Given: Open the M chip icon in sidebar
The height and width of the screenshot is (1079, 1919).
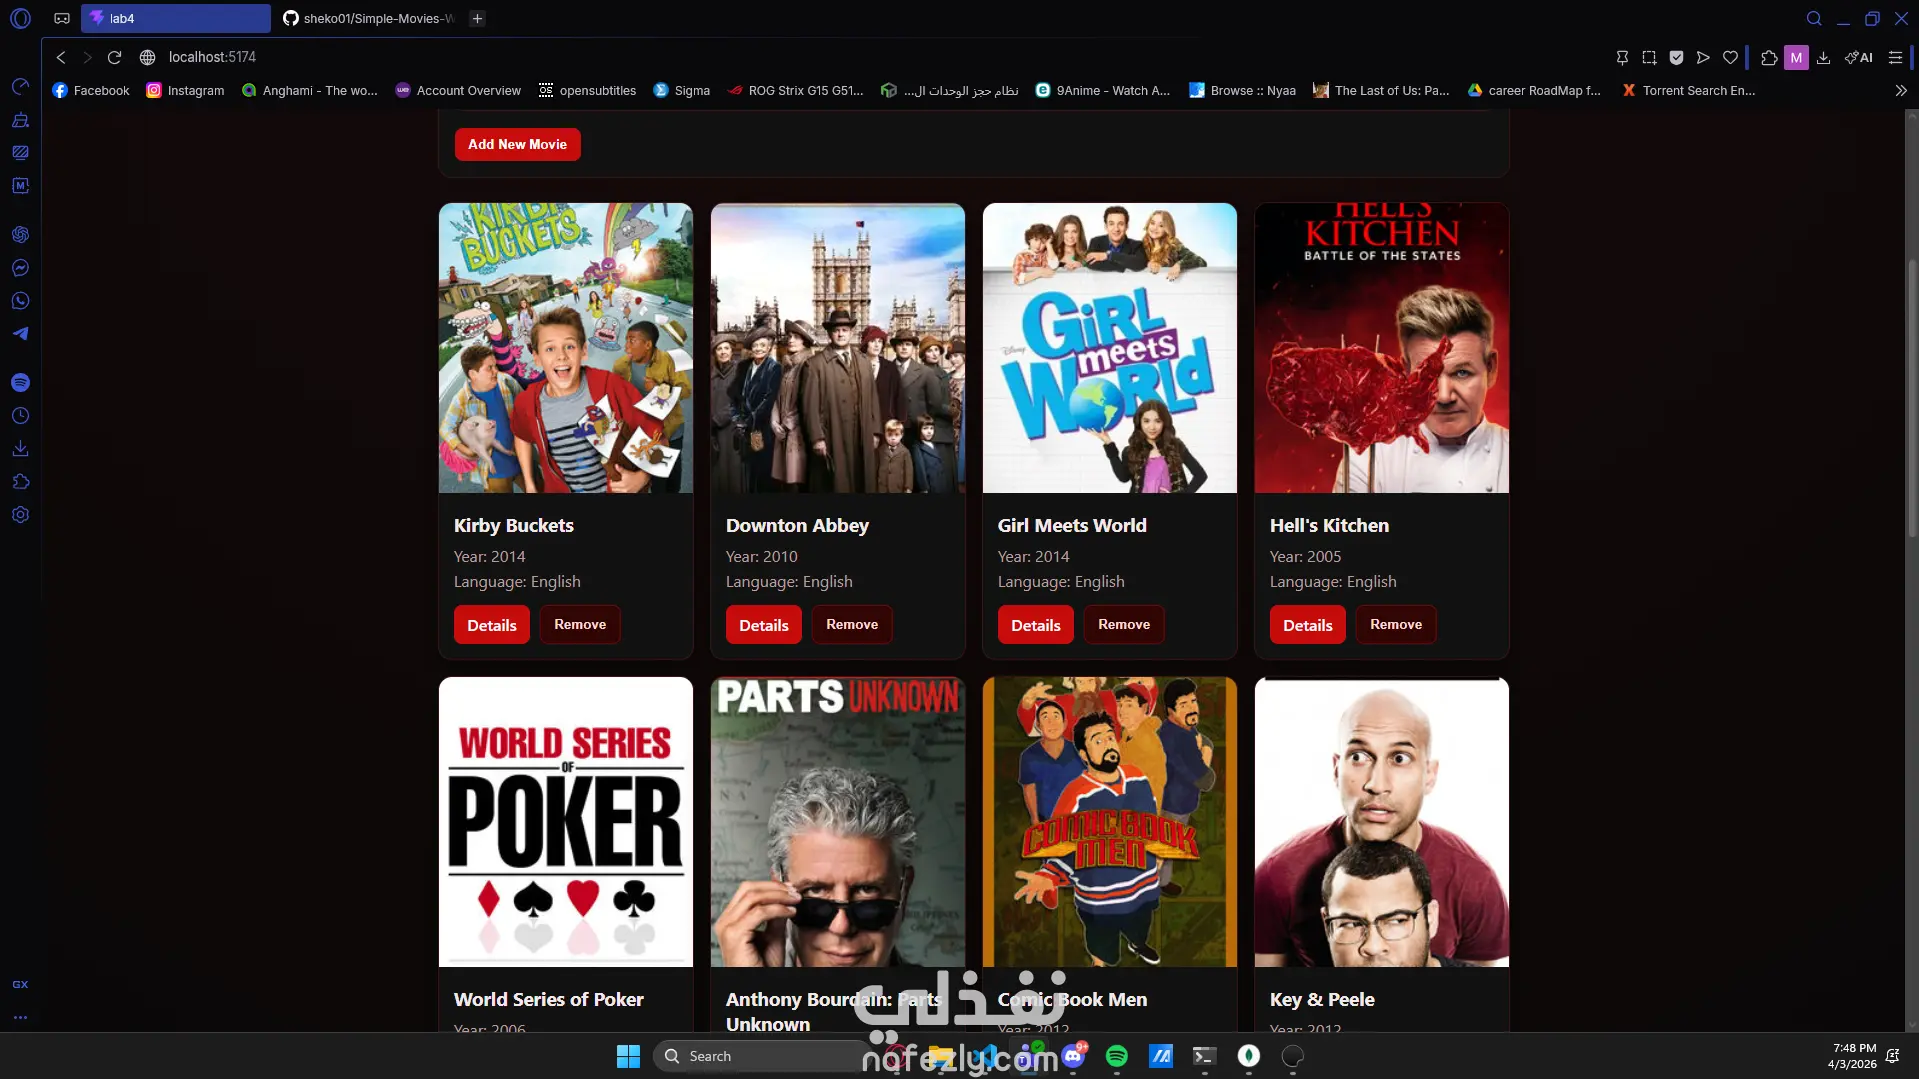Looking at the screenshot, I should (20, 186).
